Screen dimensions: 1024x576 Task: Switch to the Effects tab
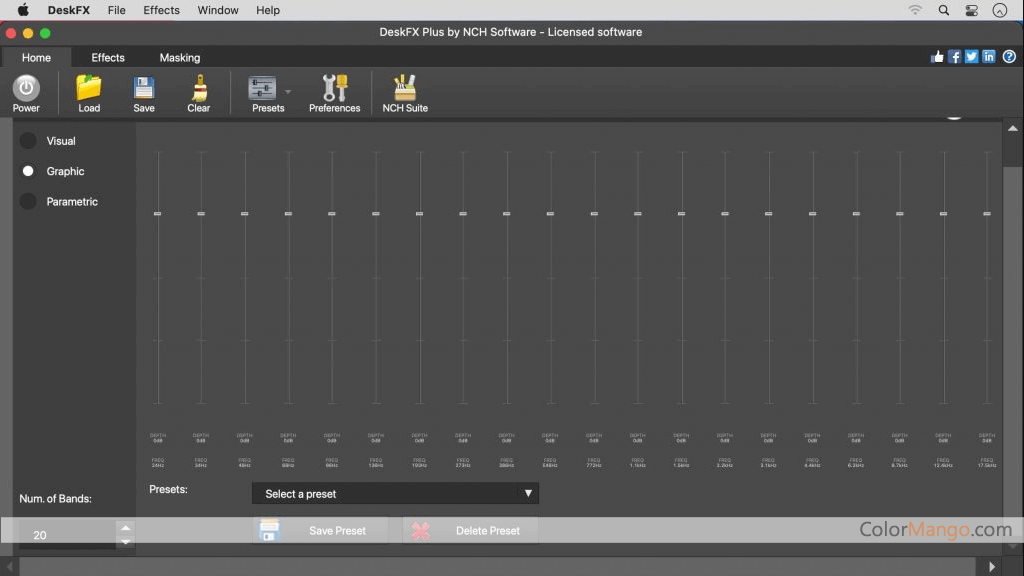[x=107, y=57]
